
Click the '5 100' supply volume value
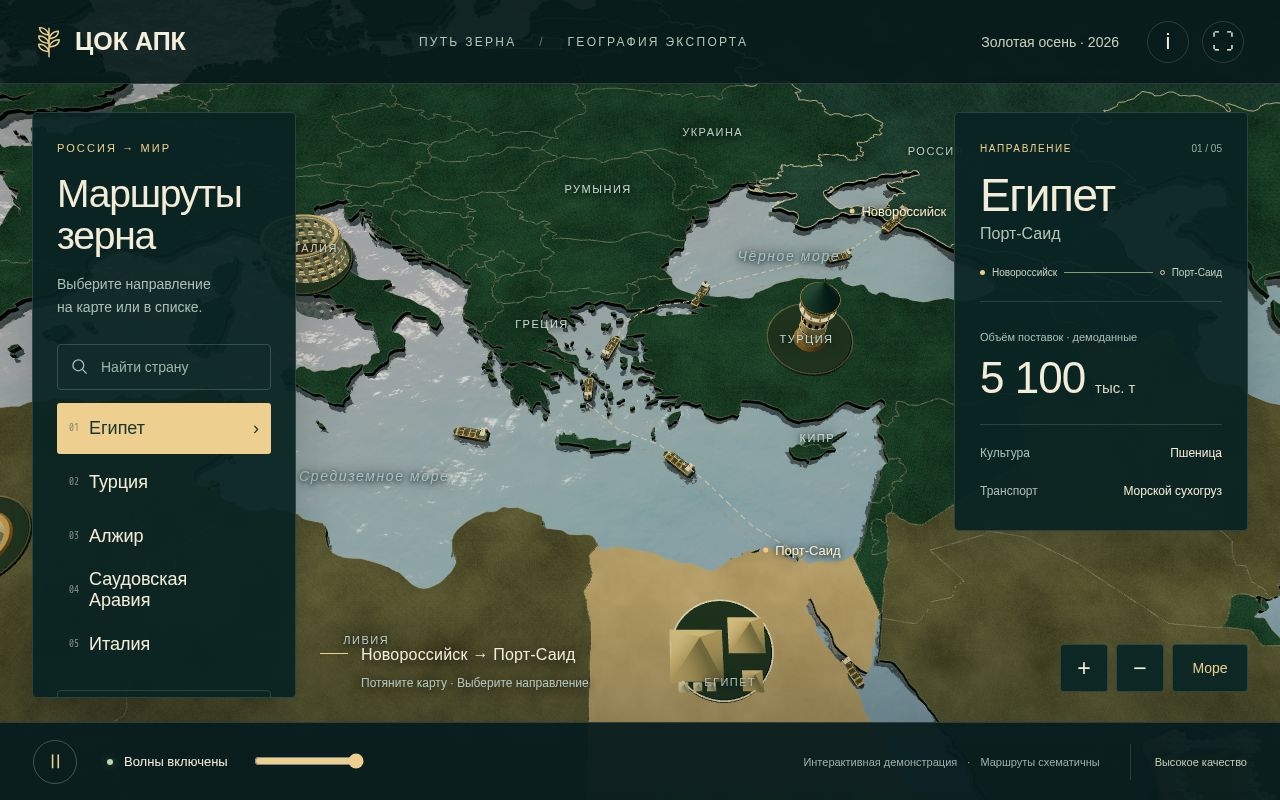pyautogui.click(x=1032, y=378)
